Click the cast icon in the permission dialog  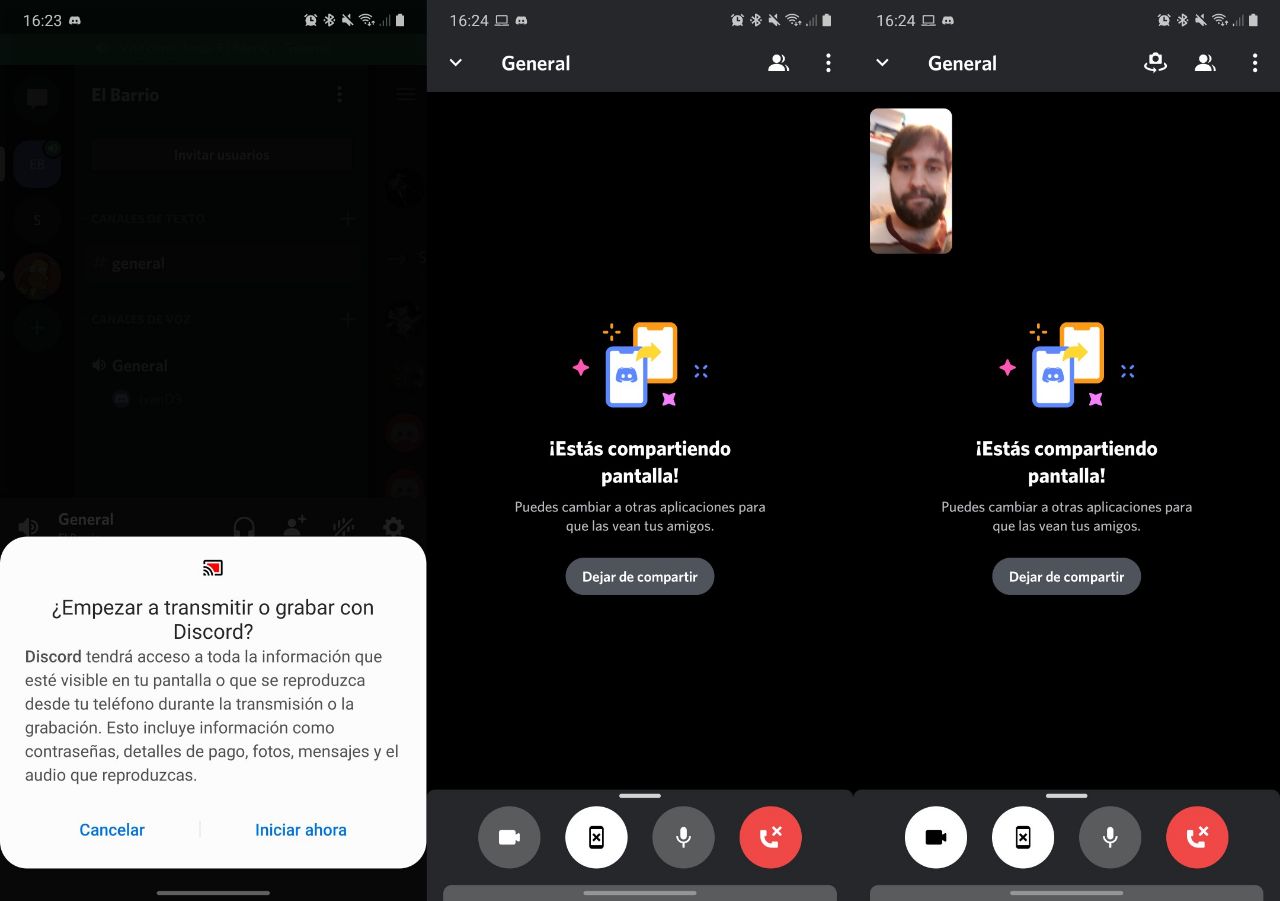tap(212, 566)
